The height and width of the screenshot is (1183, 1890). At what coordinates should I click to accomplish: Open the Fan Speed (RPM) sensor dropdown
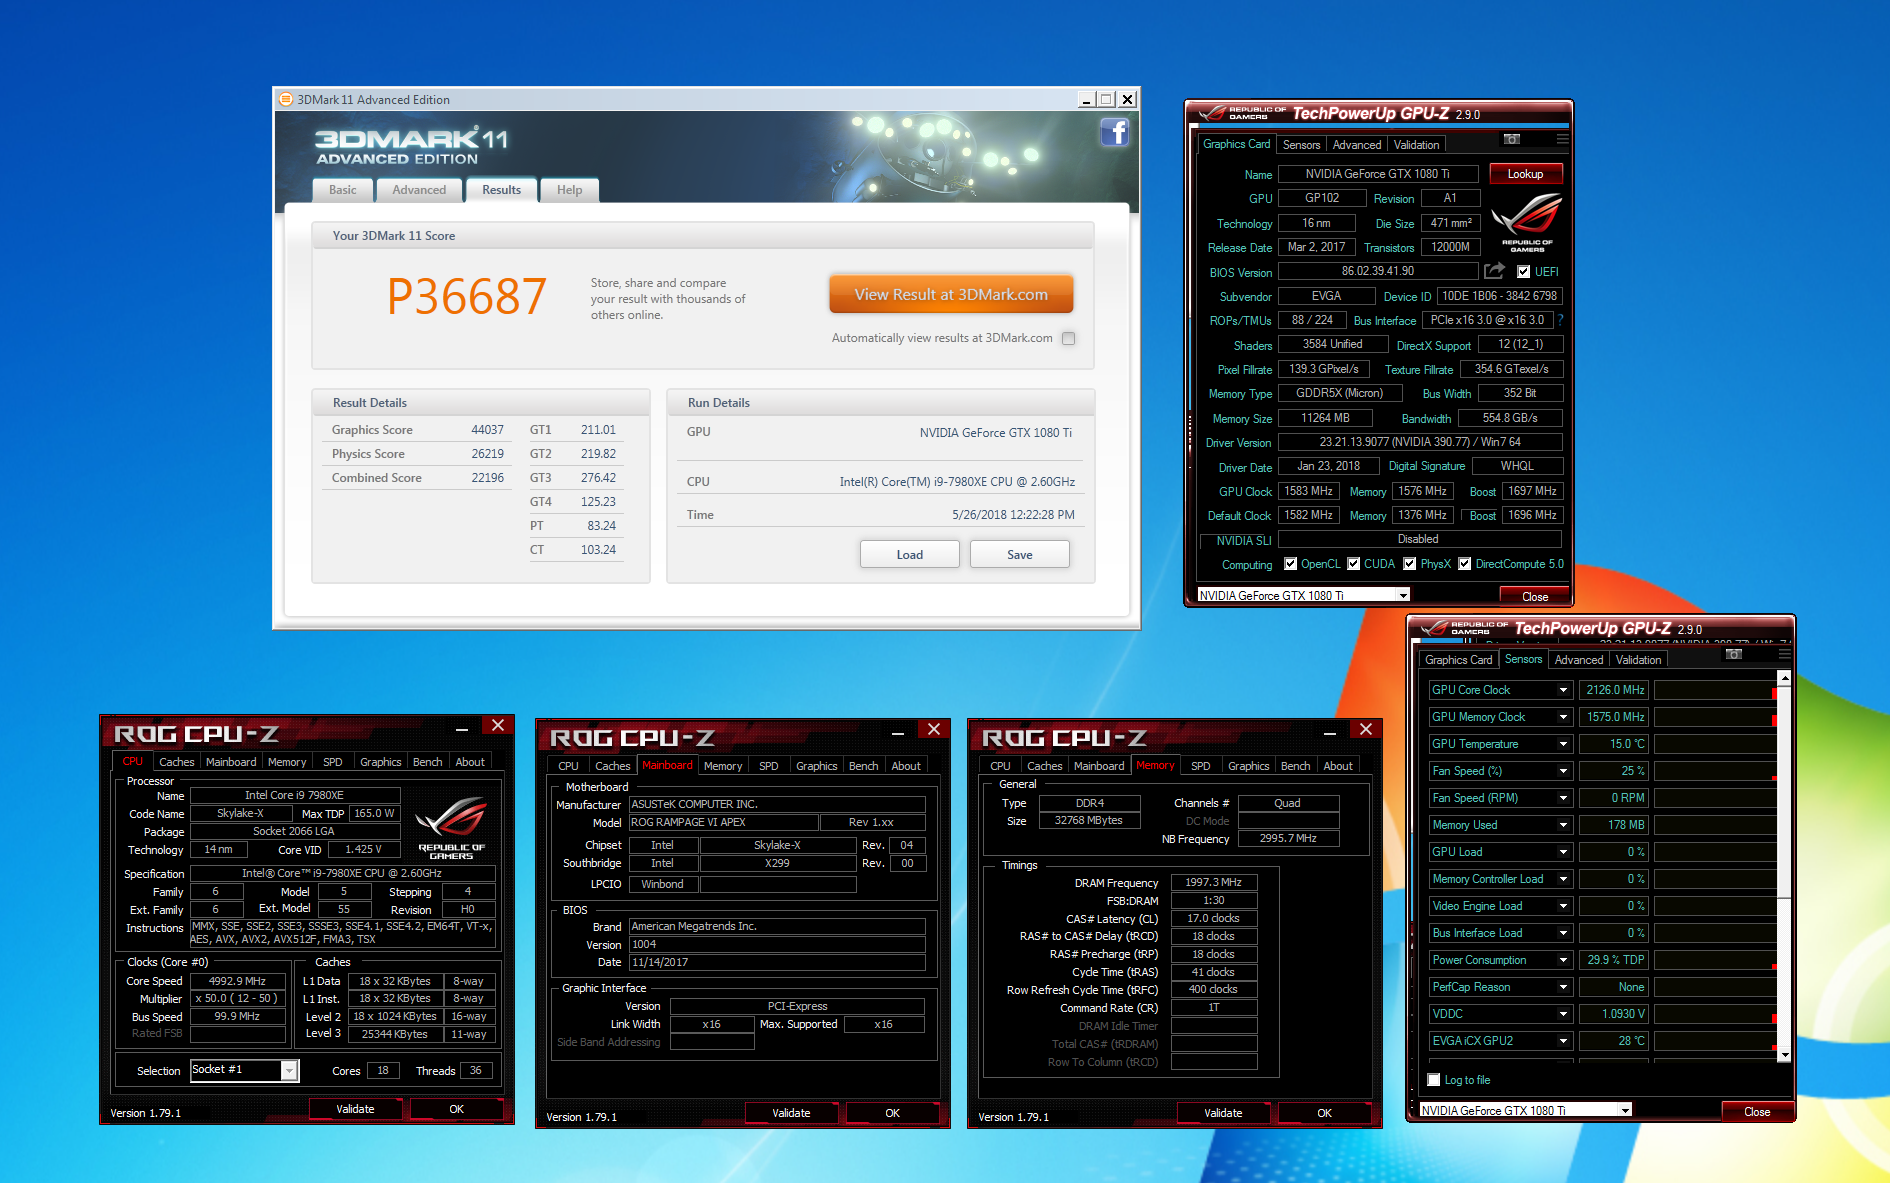pyautogui.click(x=1563, y=798)
